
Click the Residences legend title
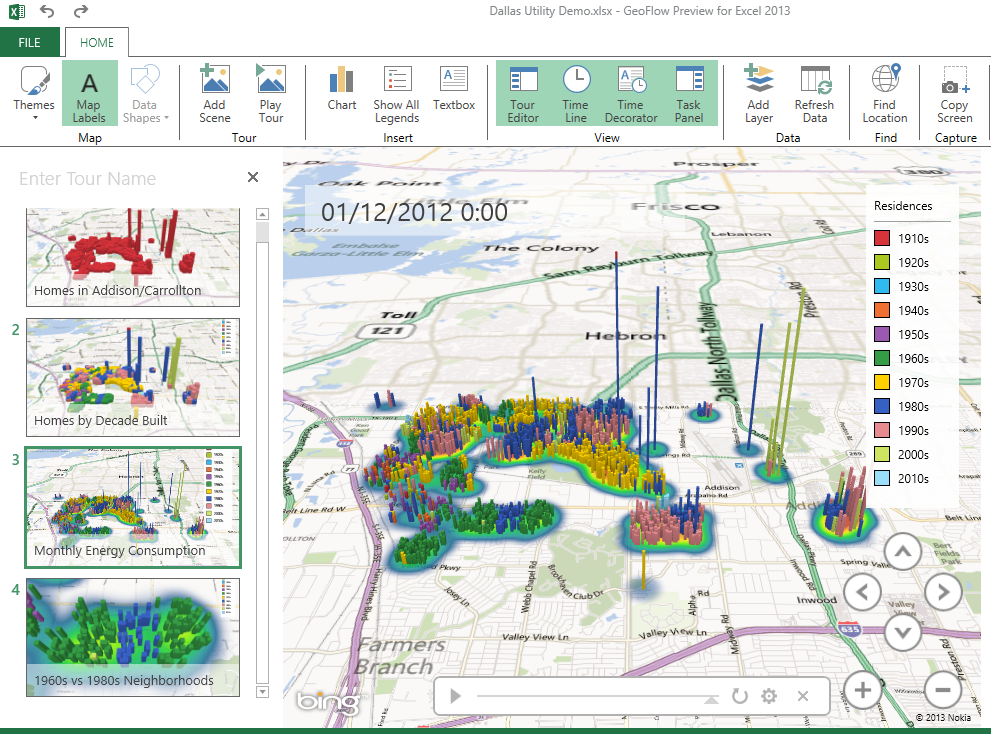tap(903, 205)
